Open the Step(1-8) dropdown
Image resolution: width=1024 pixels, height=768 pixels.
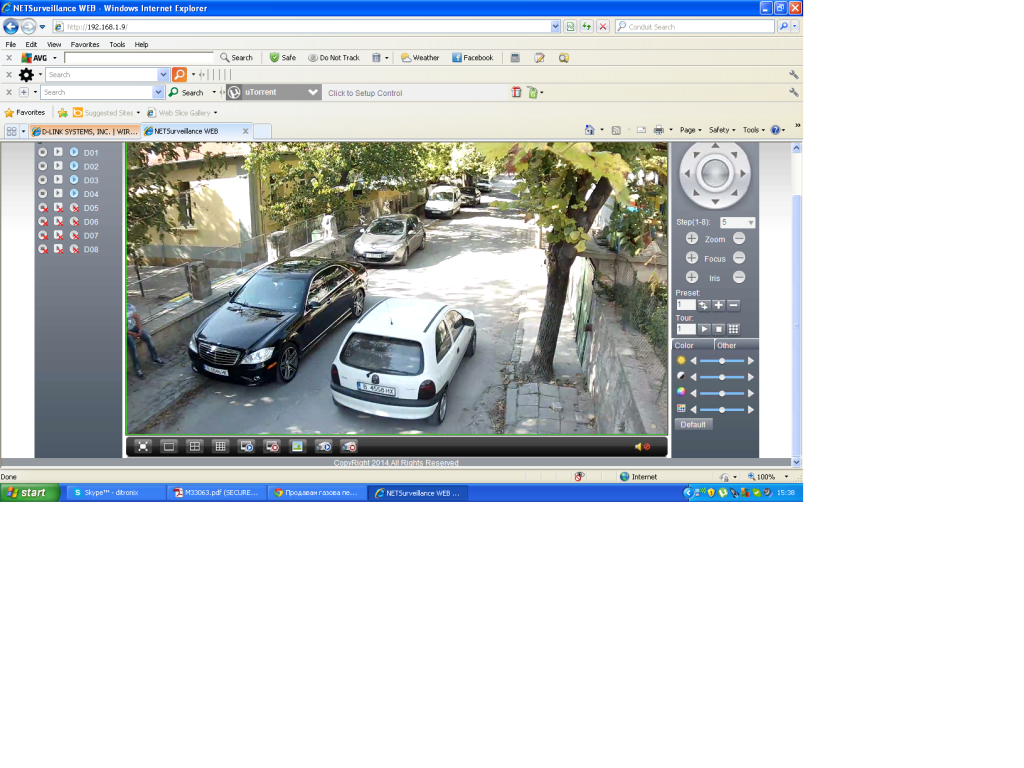(737, 223)
